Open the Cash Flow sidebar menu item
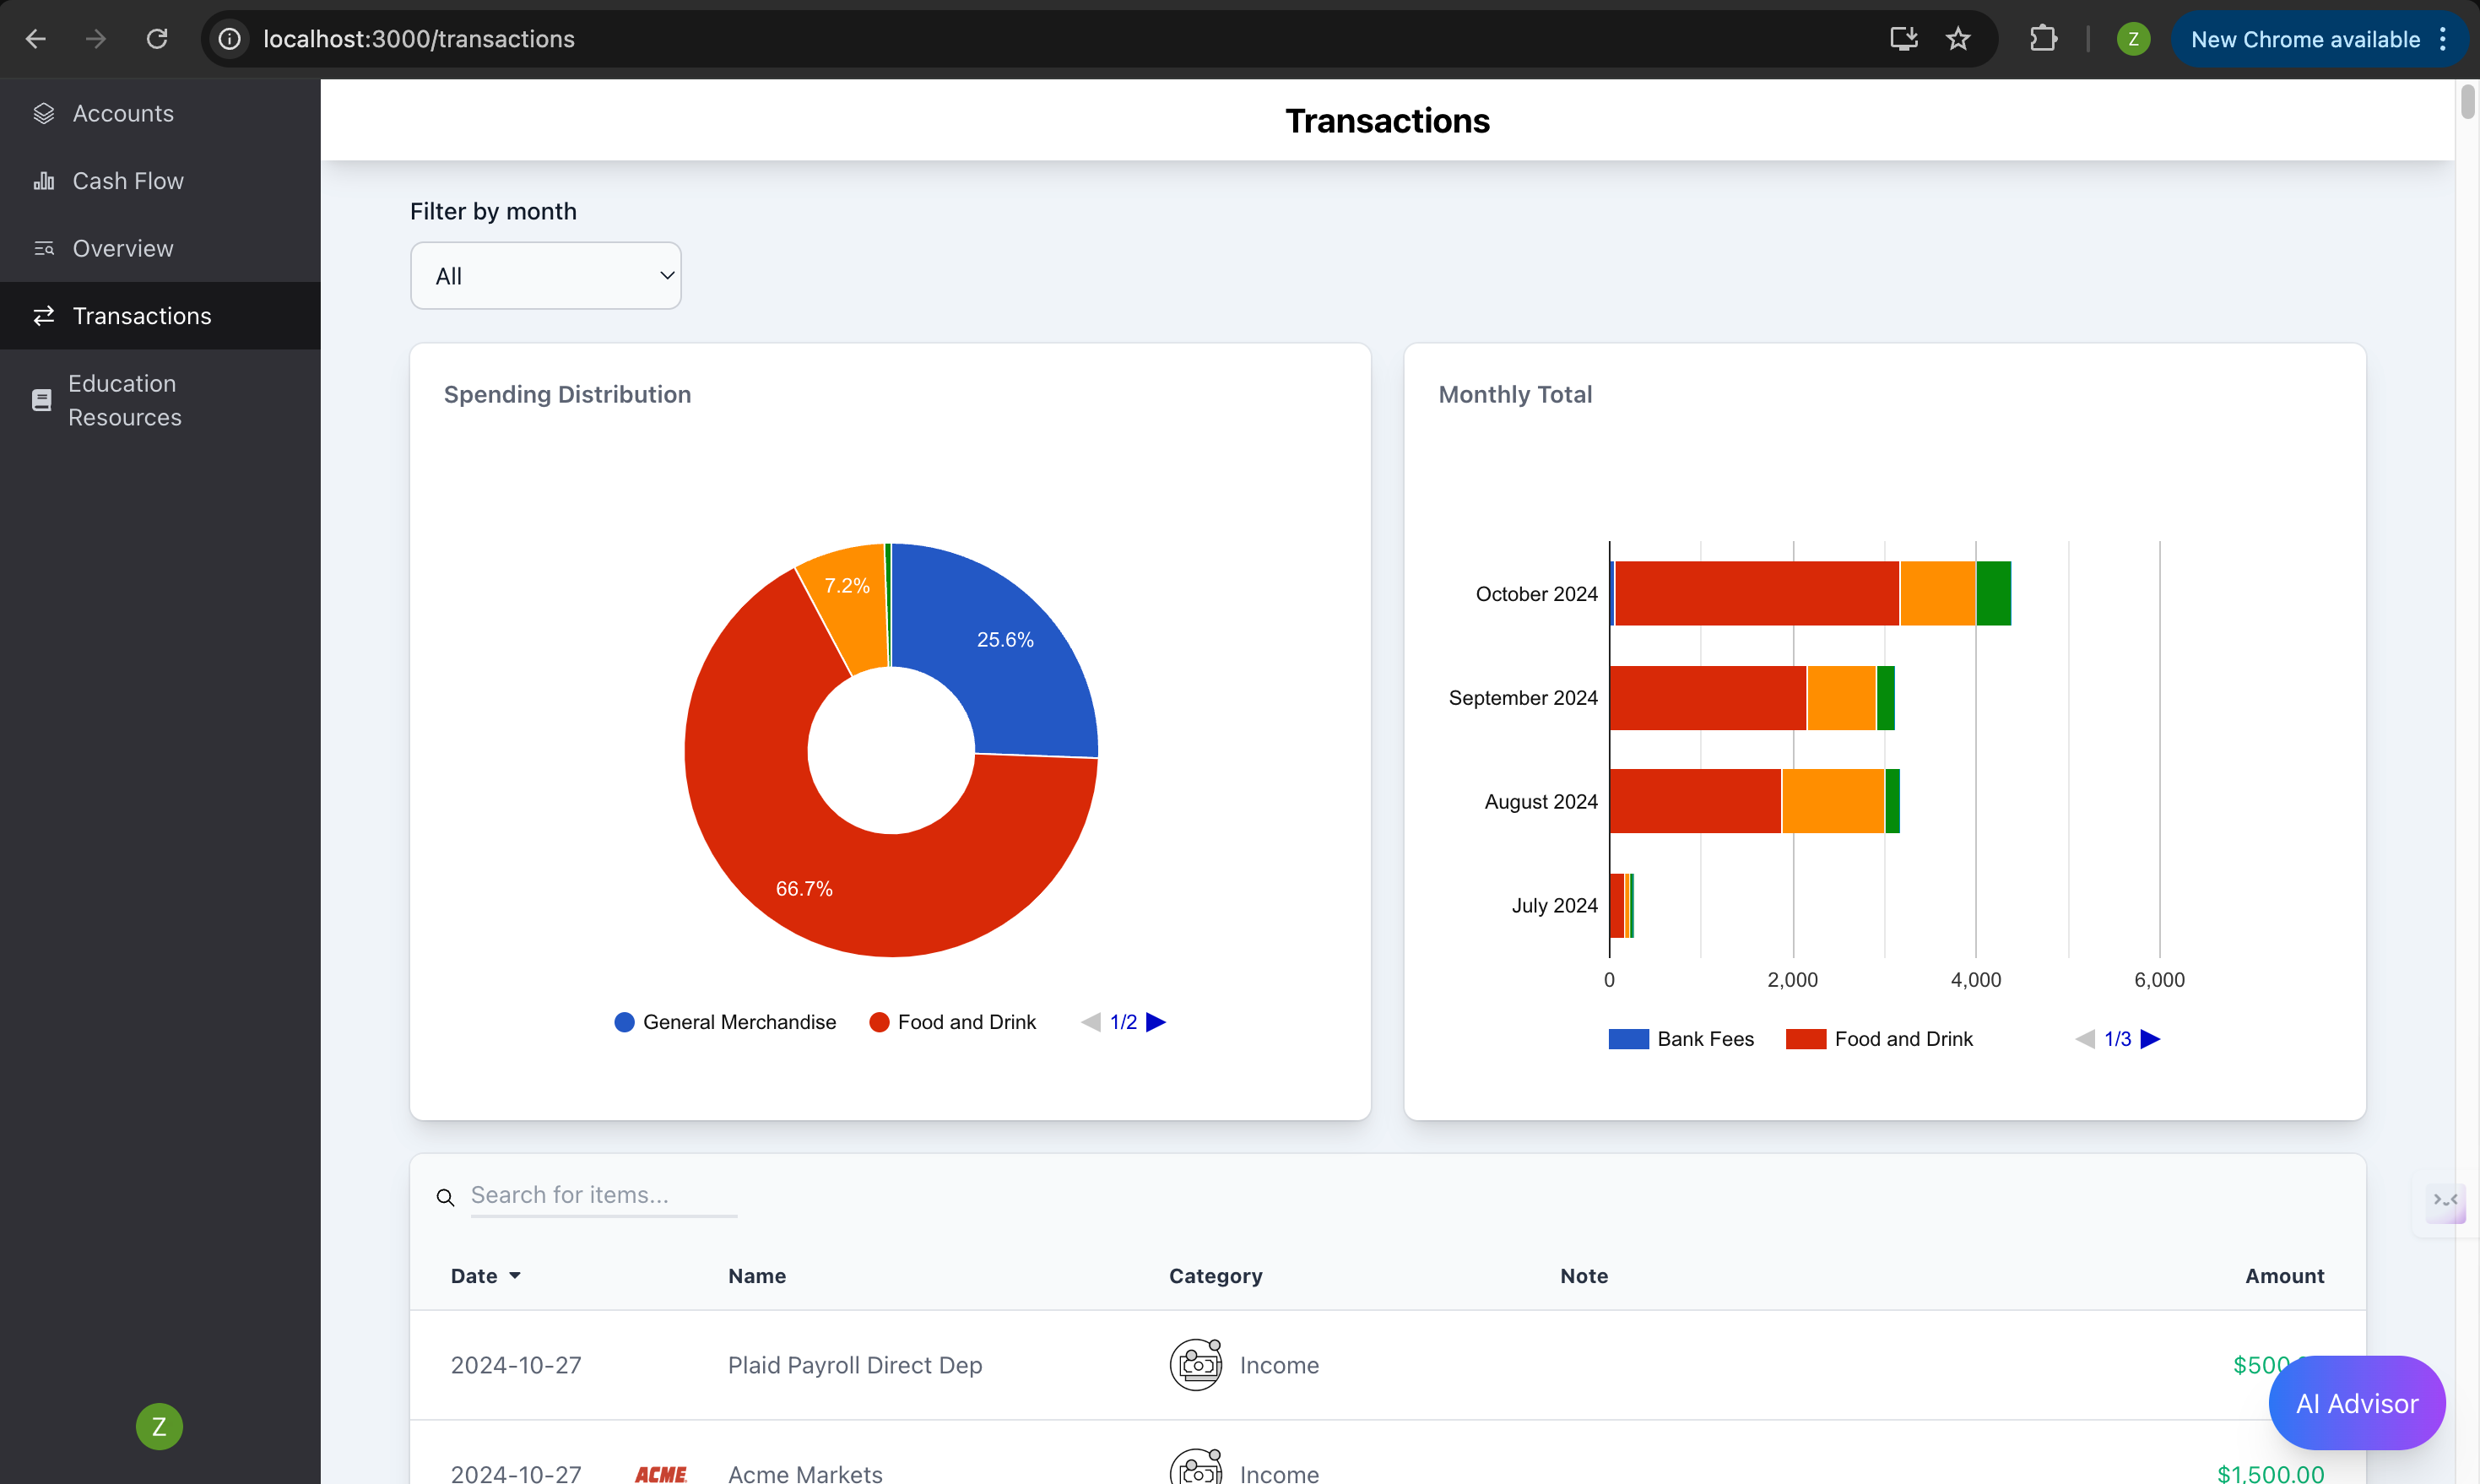Image resolution: width=2480 pixels, height=1484 pixels. click(128, 181)
